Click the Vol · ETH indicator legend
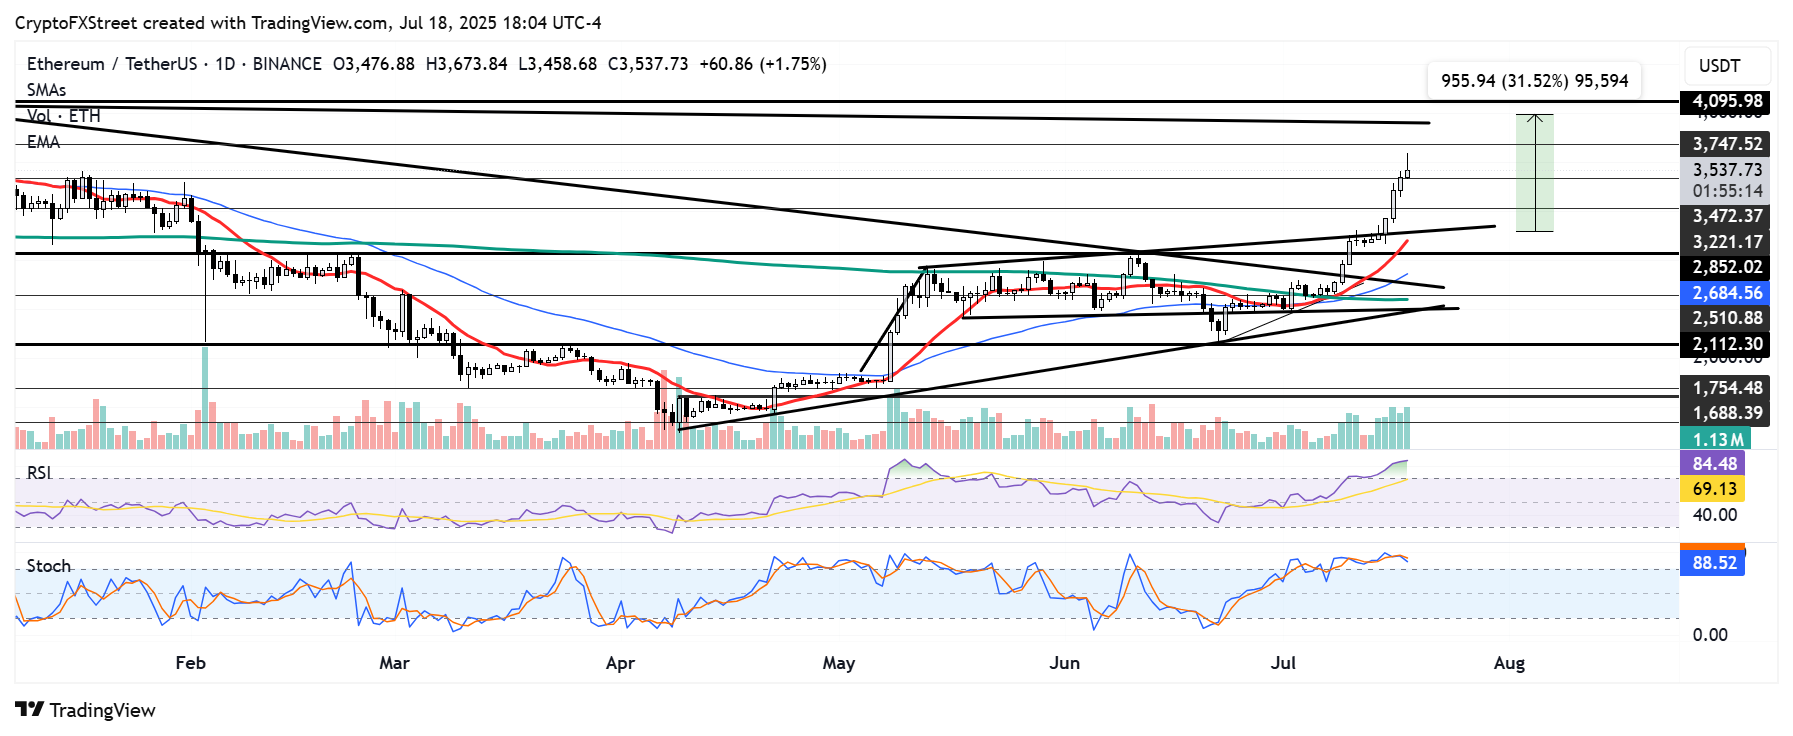 point(64,116)
